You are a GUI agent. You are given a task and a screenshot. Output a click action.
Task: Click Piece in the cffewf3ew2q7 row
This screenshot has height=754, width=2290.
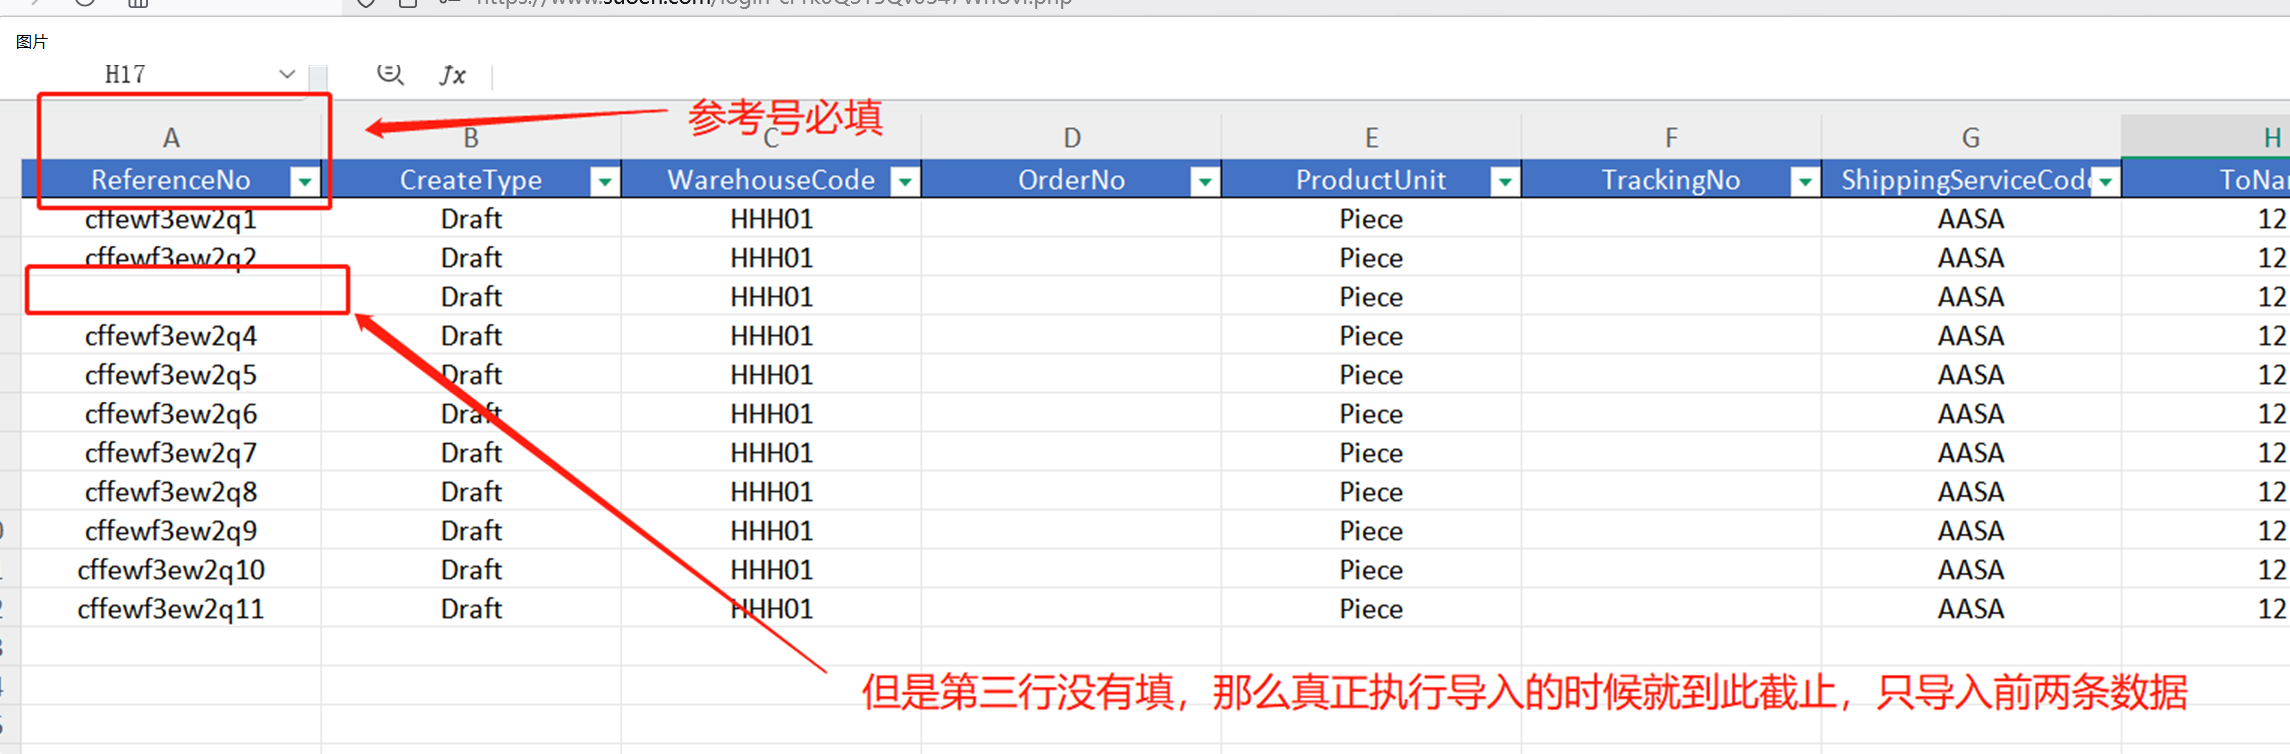tap(1371, 452)
